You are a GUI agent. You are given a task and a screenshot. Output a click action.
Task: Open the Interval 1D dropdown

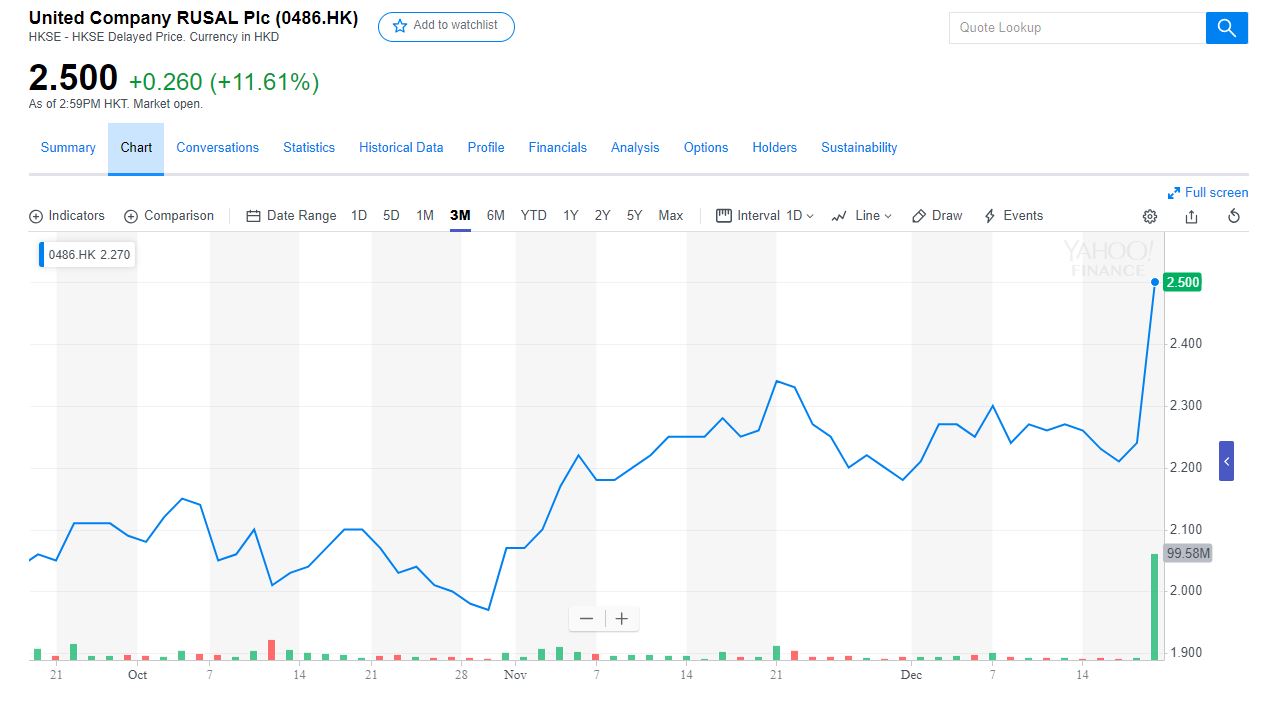pyautogui.click(x=765, y=216)
